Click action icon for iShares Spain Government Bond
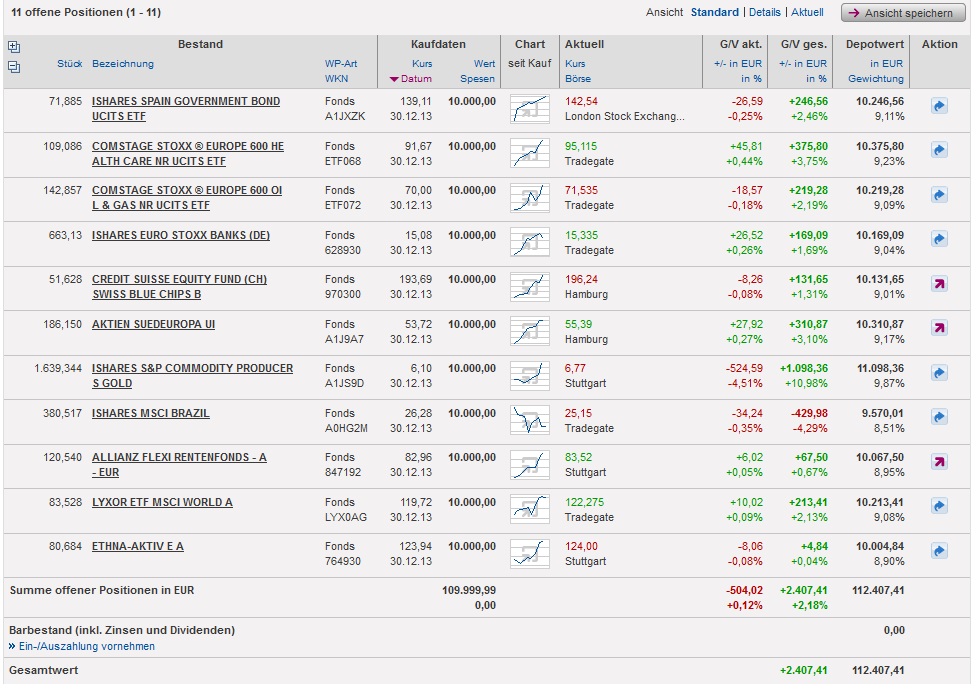Viewport: 979px width, 693px height. point(939,105)
